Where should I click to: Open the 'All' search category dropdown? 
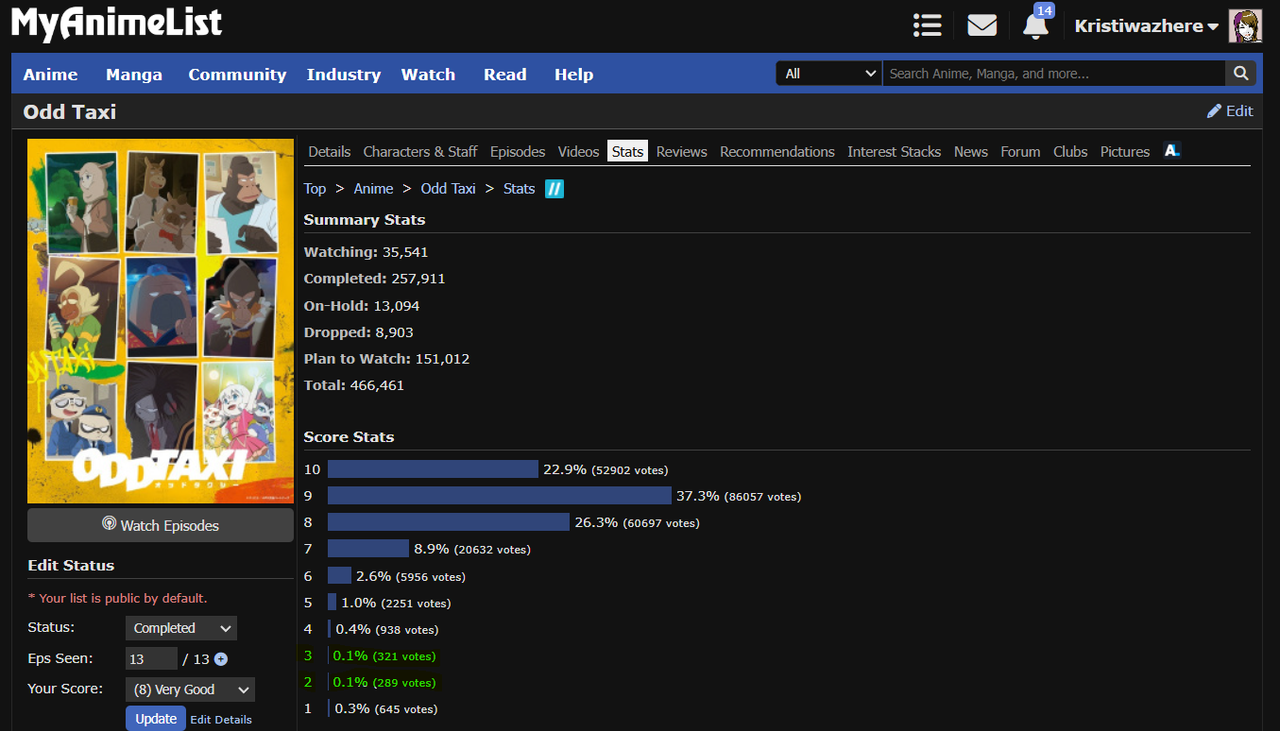(x=829, y=73)
